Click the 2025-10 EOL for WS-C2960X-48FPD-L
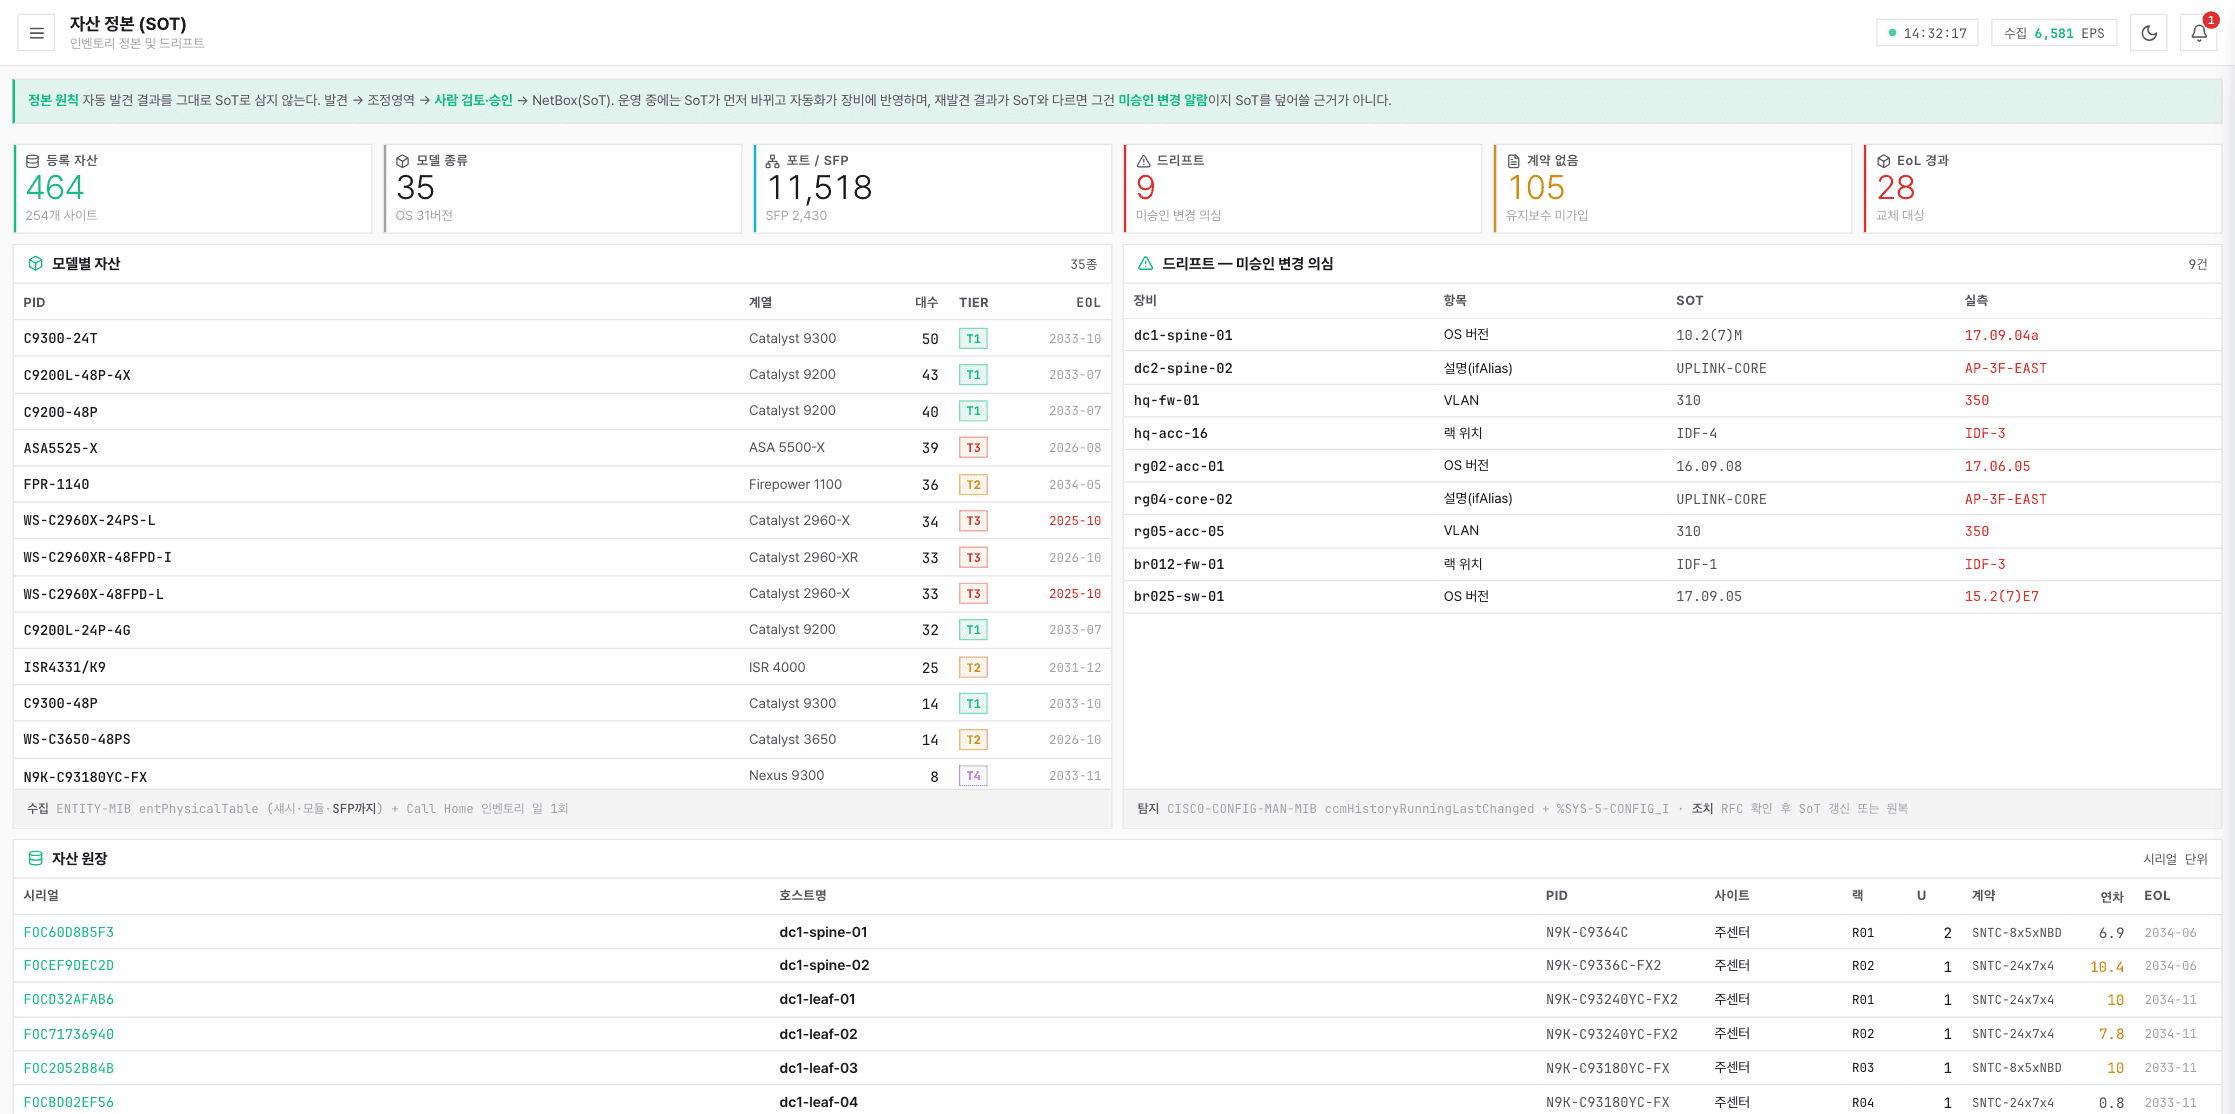Screen dimensions: 2235x1114 point(1075,594)
